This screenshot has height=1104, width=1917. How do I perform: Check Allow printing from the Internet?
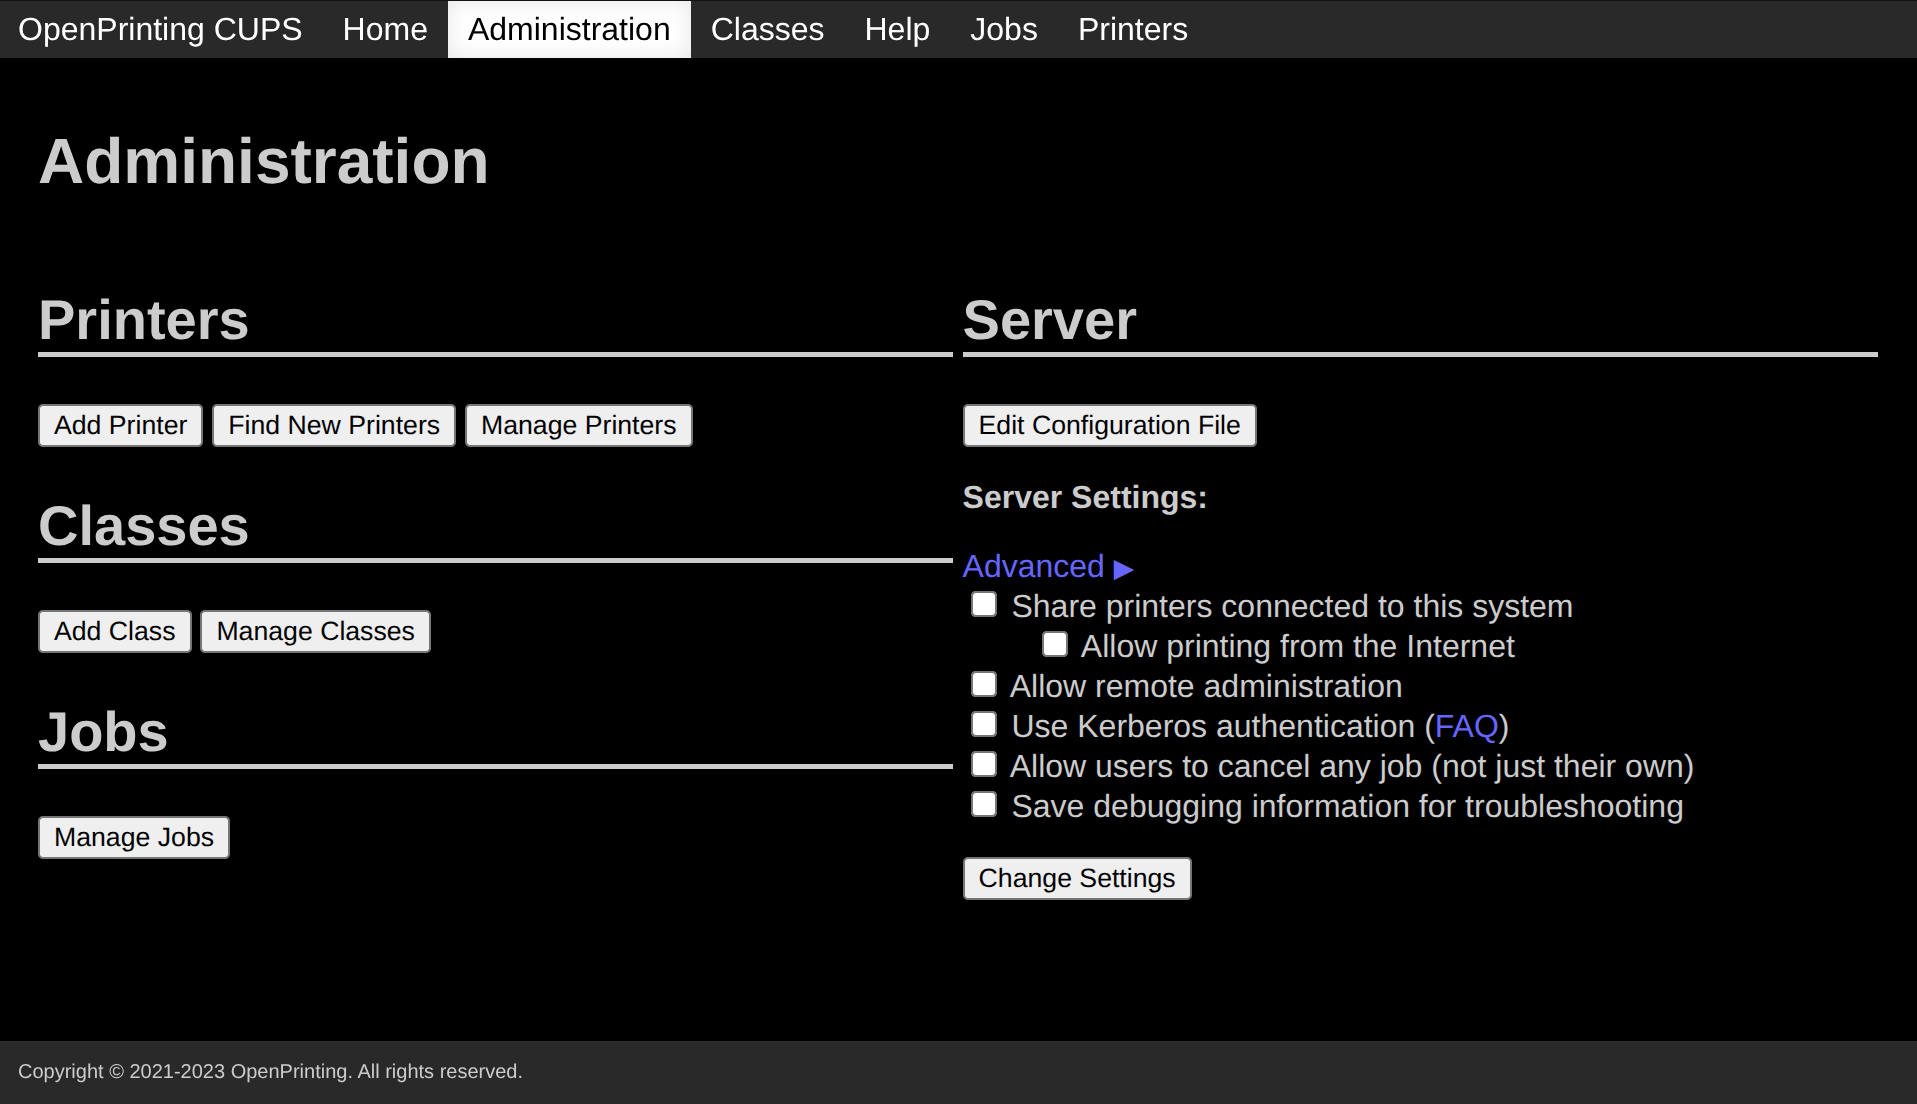coord(1055,644)
